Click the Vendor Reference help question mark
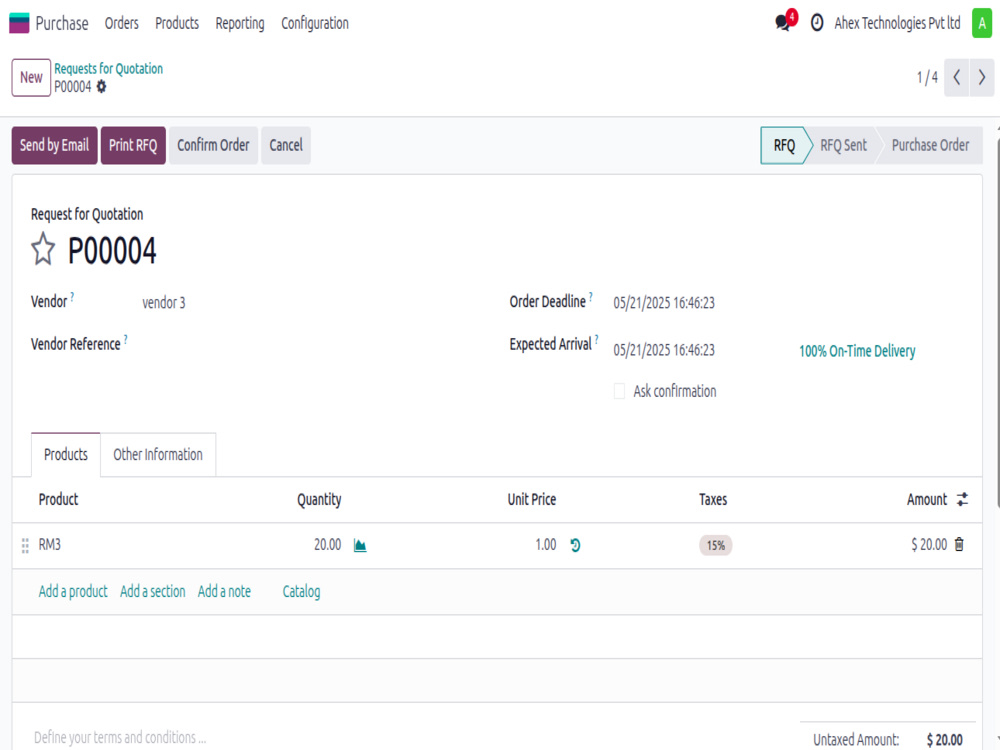 126,339
